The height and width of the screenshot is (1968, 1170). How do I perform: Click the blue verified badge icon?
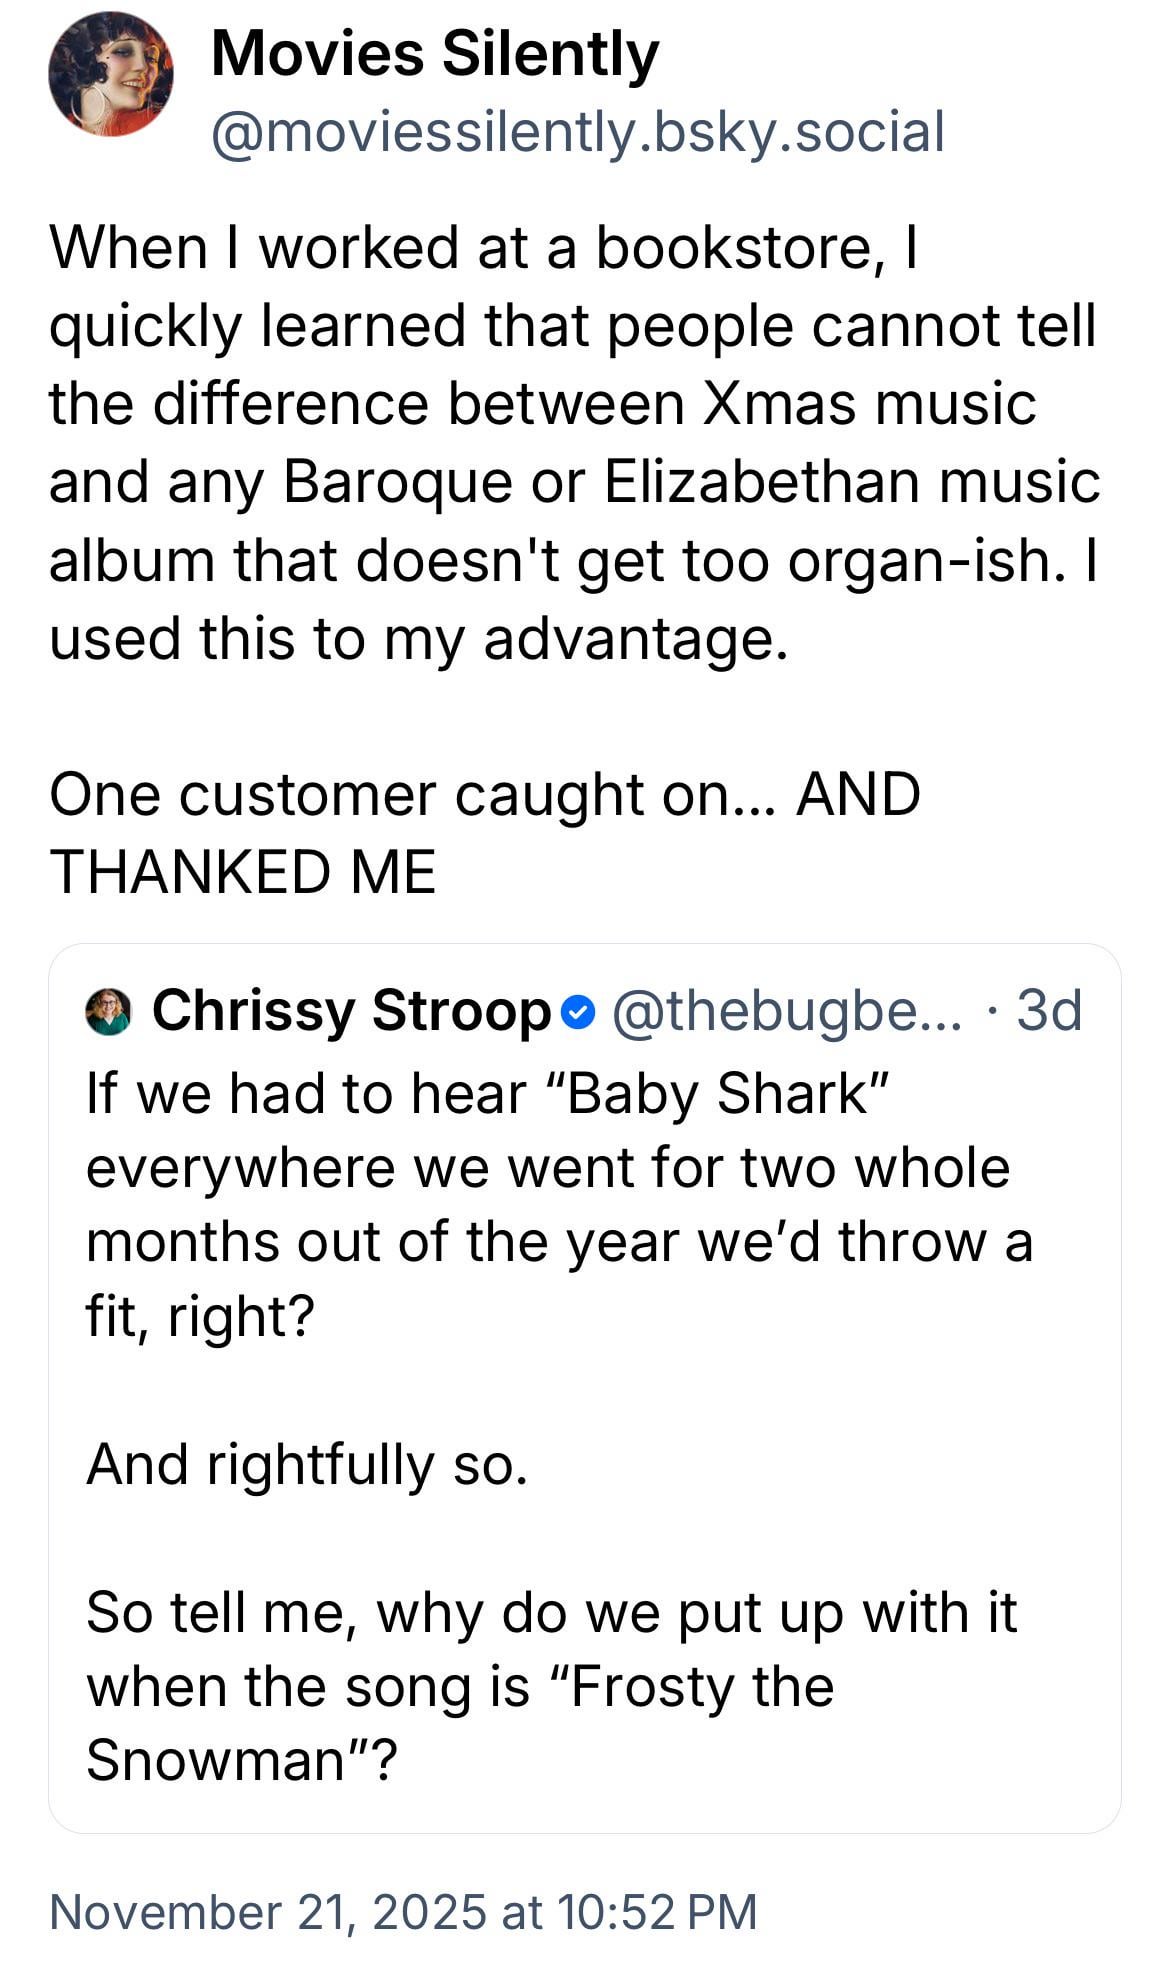[575, 1012]
